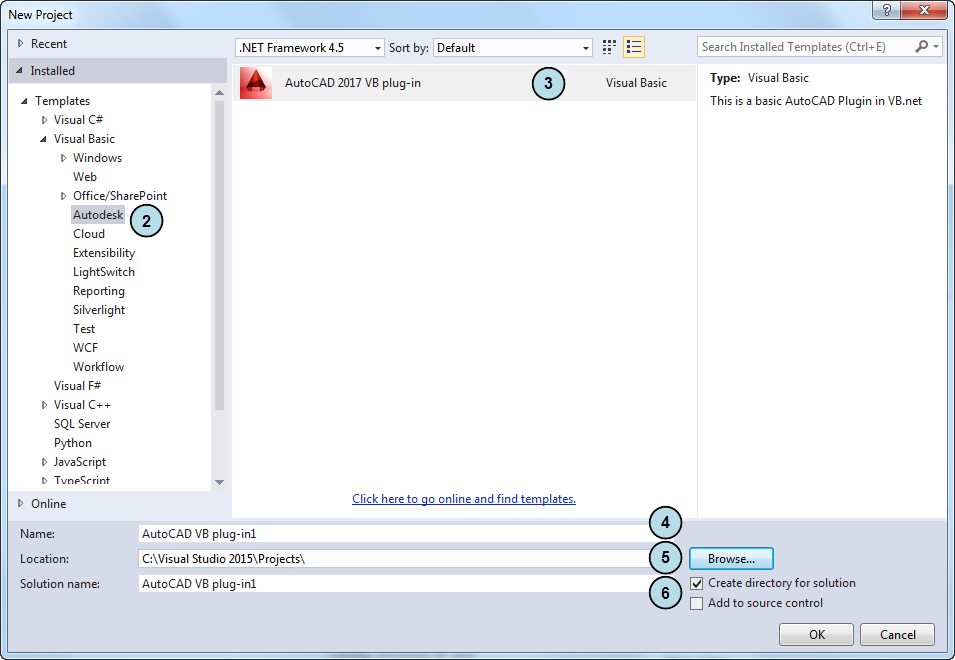The width and height of the screenshot is (955, 660).
Task: Select the SQL Server node
Action: 82,424
